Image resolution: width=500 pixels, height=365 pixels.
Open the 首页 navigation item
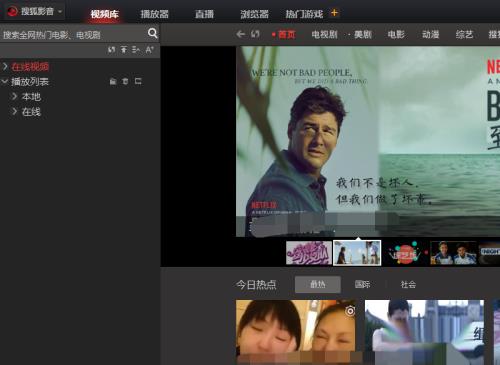click(x=287, y=34)
